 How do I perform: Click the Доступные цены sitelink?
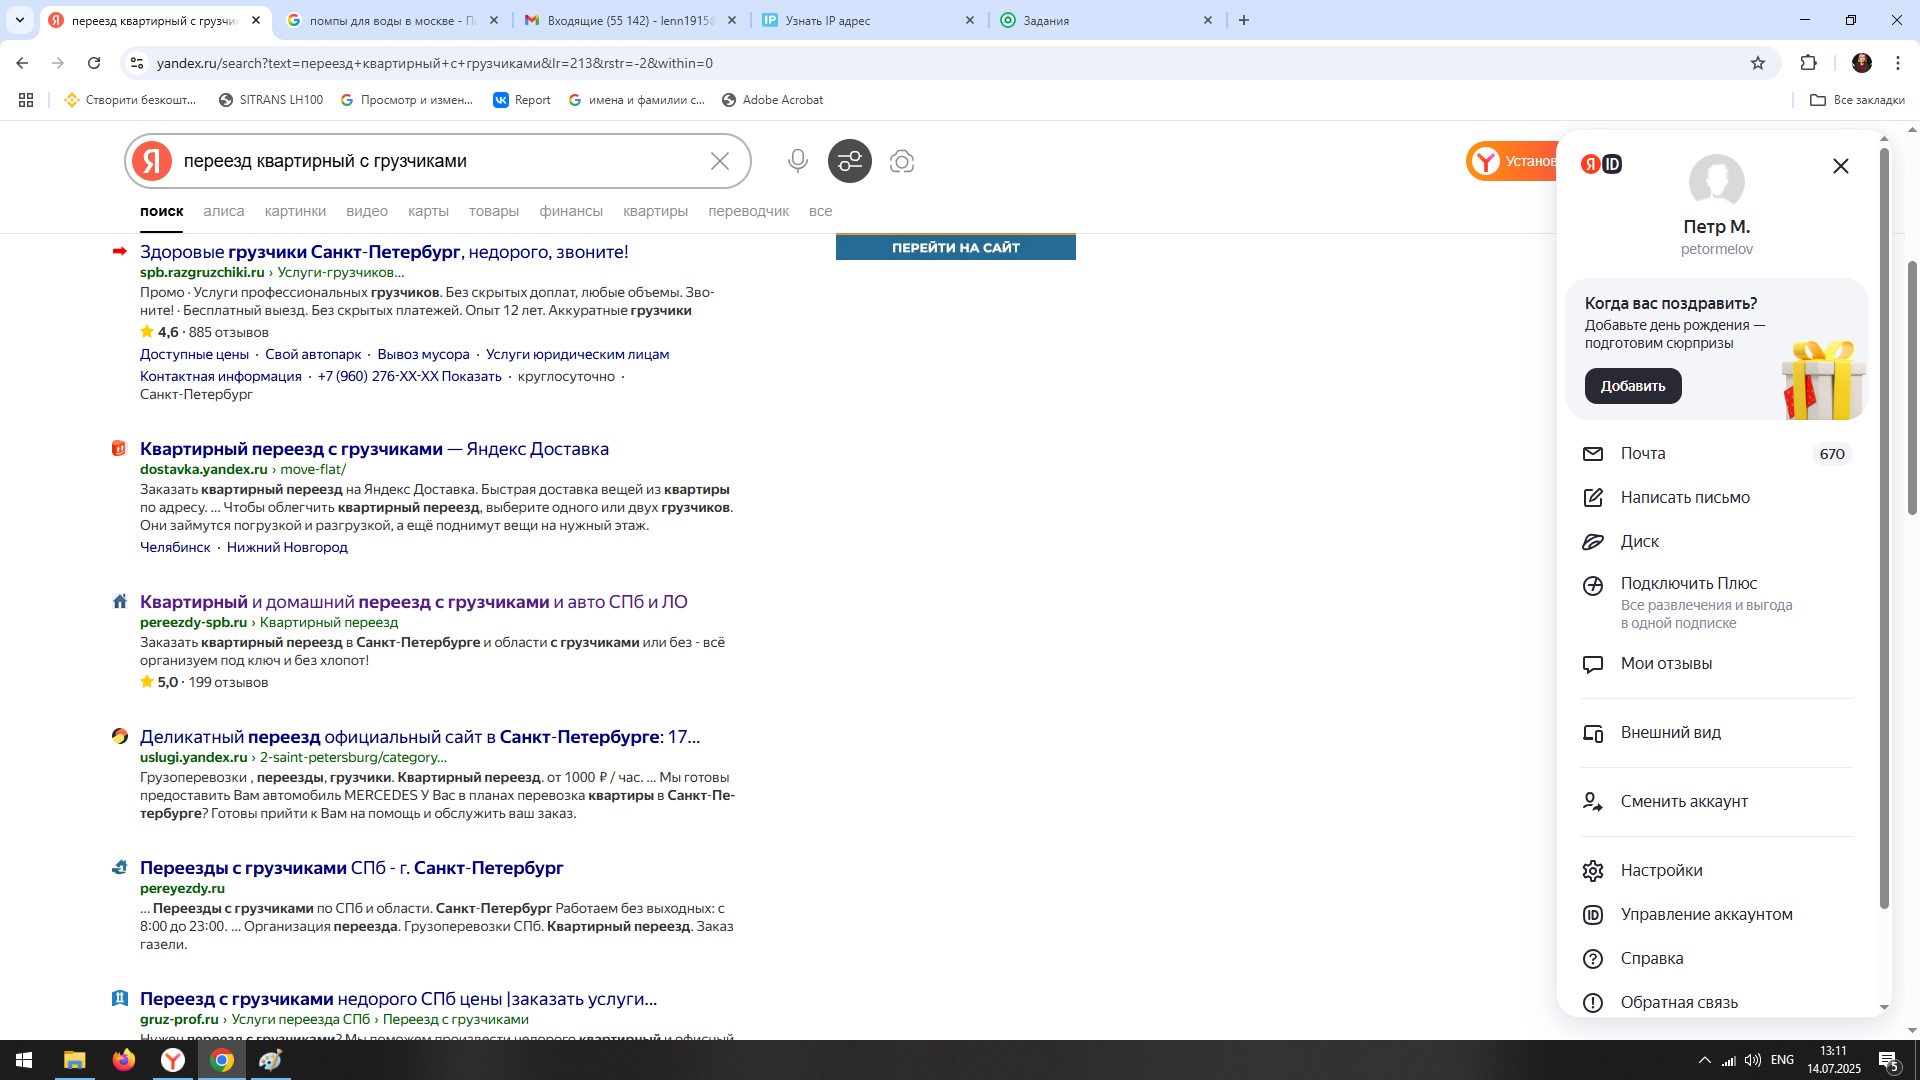194,354
